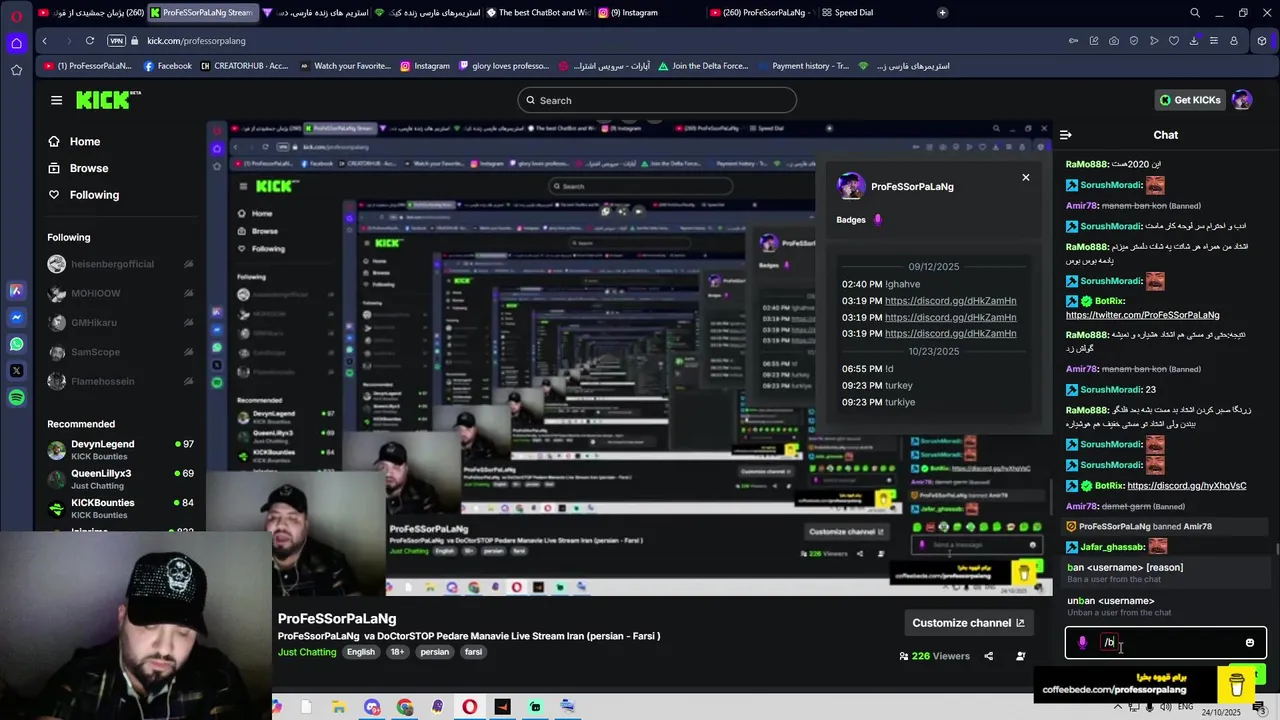
Task: Click the English tag
Action: click(x=361, y=652)
